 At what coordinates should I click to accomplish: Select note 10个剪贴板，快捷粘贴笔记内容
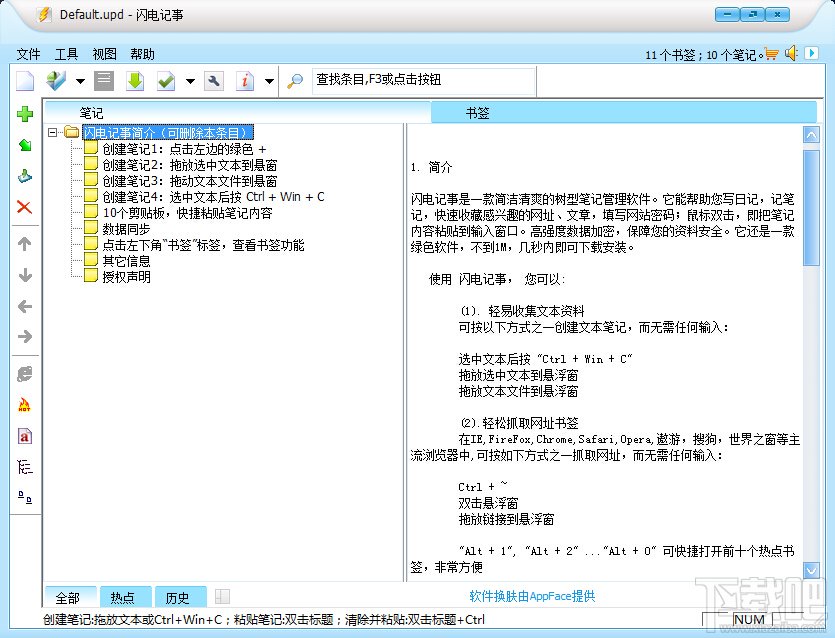point(187,213)
